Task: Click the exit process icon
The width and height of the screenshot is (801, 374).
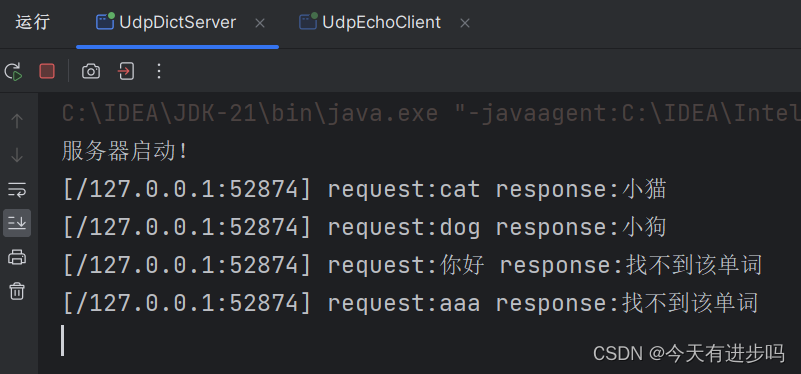Action: 126,71
